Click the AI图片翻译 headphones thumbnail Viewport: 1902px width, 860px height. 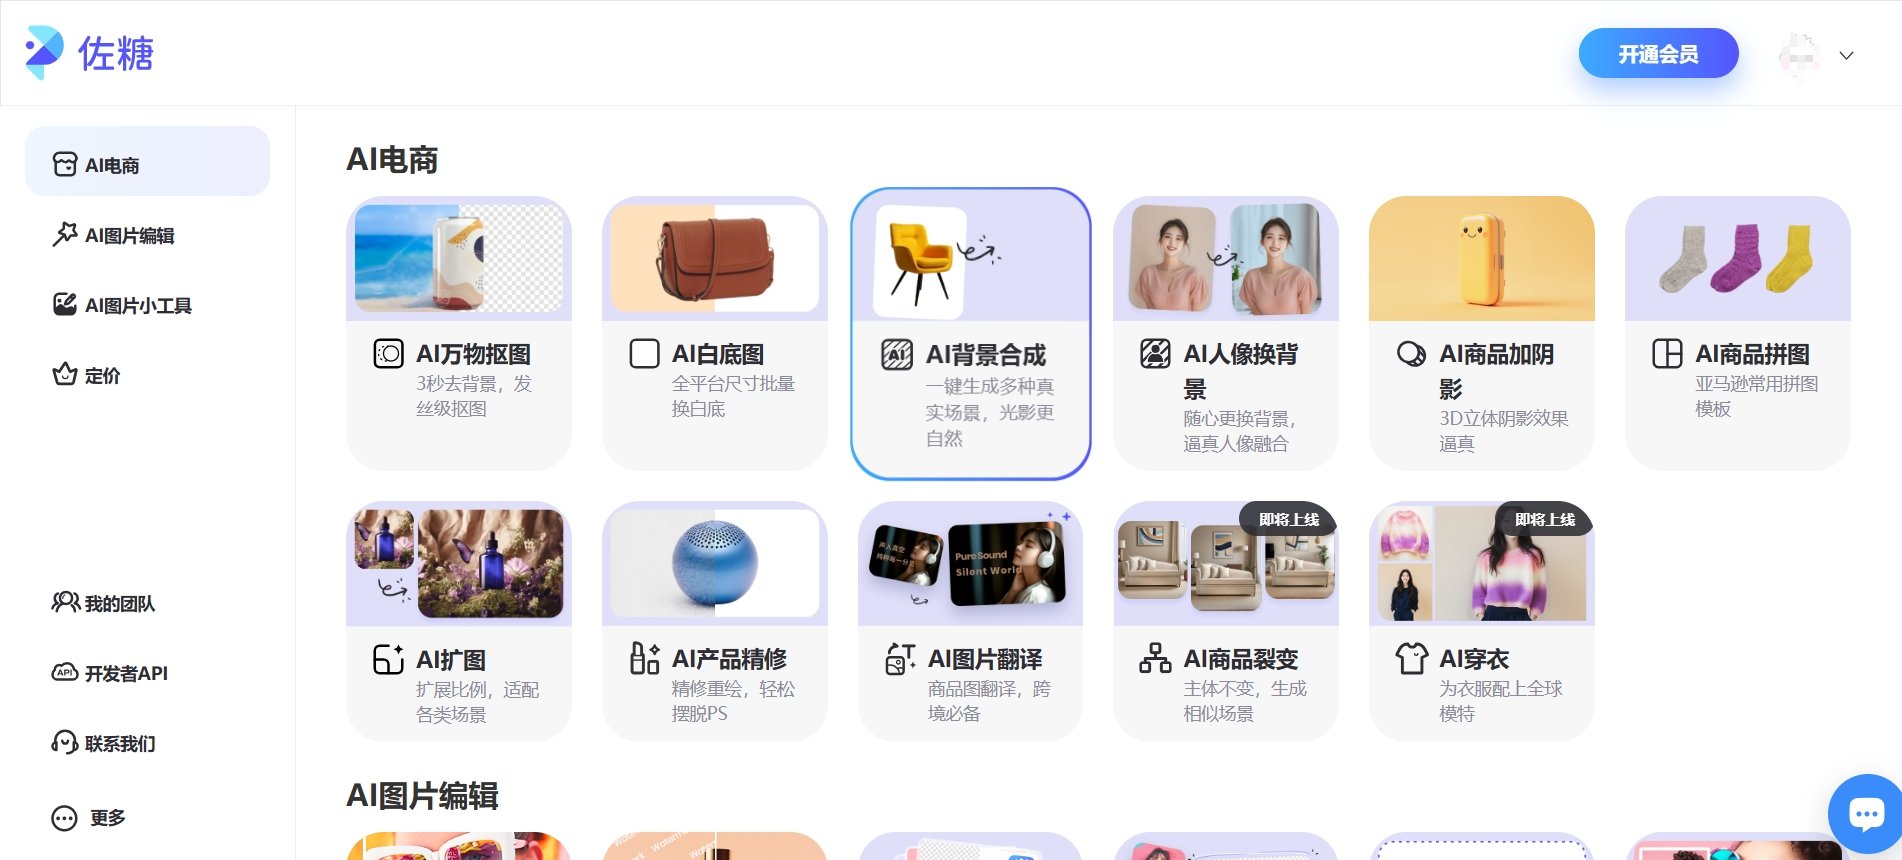(971, 564)
